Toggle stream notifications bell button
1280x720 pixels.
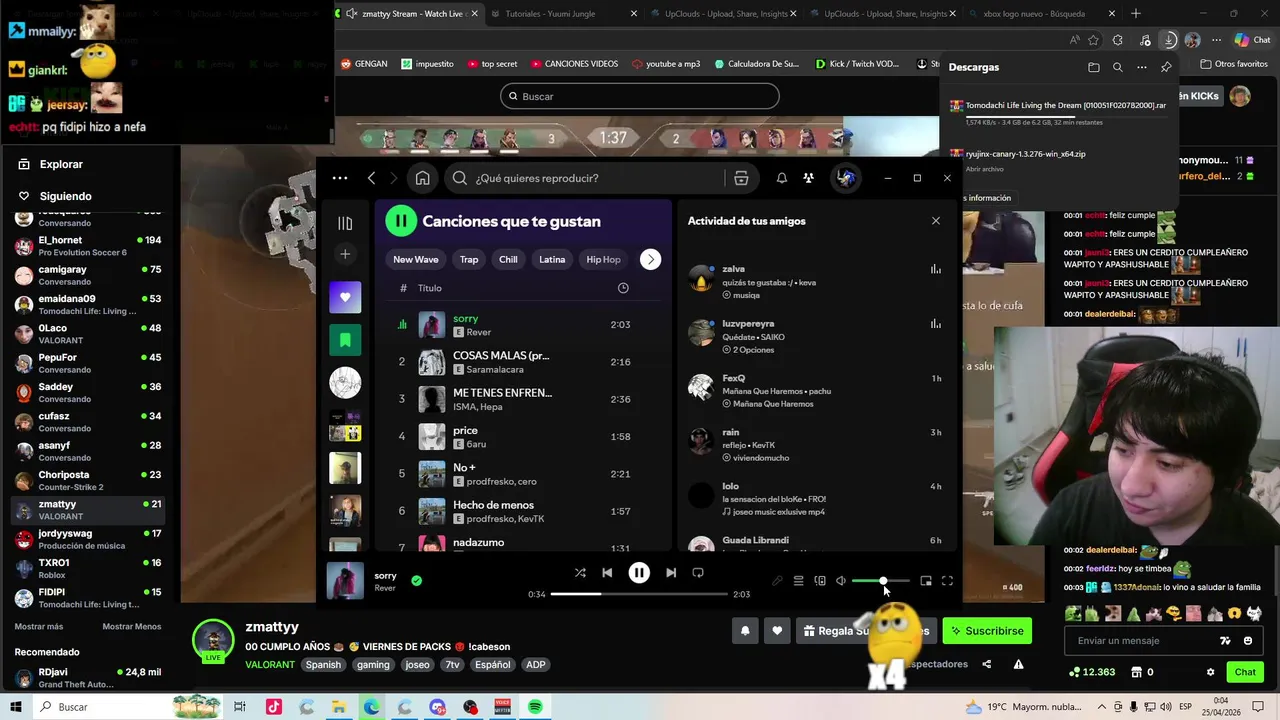745,631
